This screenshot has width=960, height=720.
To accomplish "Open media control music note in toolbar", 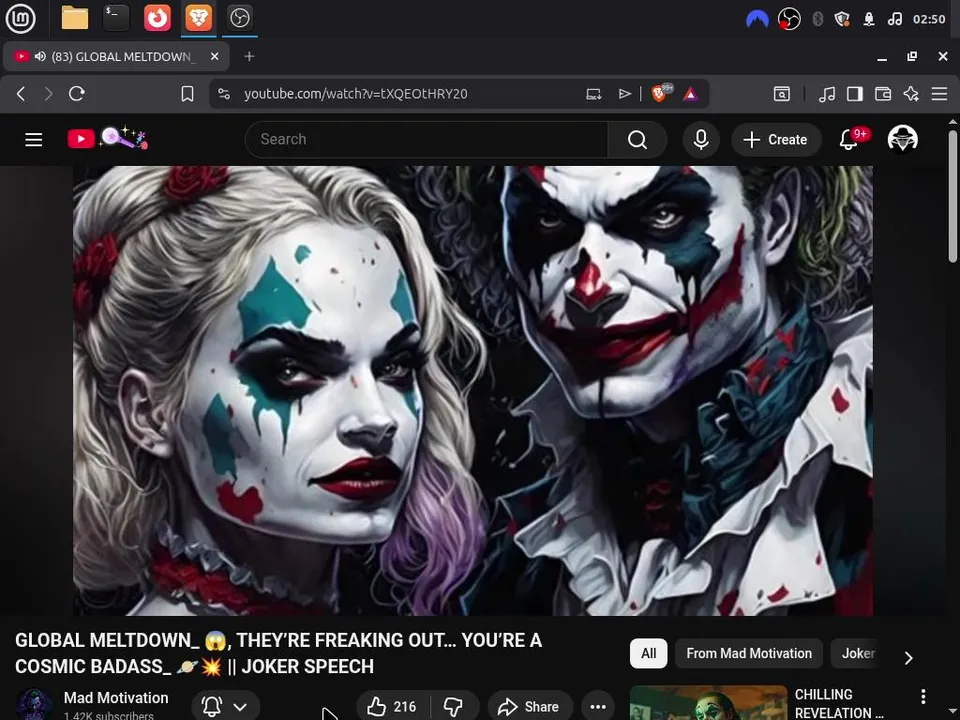I will 827,94.
